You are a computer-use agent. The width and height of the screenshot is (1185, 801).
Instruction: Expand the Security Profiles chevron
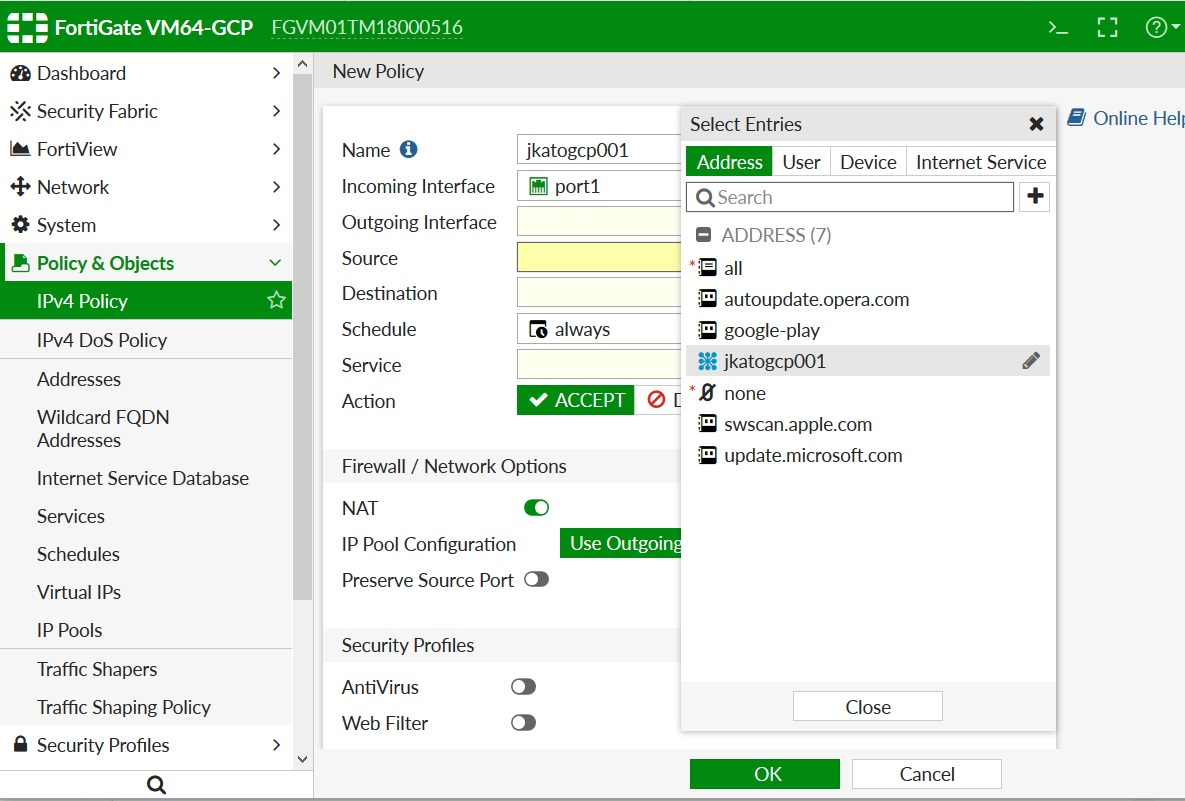(x=276, y=745)
